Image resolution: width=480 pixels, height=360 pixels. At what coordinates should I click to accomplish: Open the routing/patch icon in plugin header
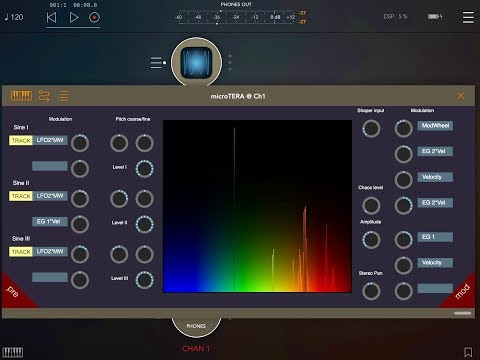click(x=44, y=96)
